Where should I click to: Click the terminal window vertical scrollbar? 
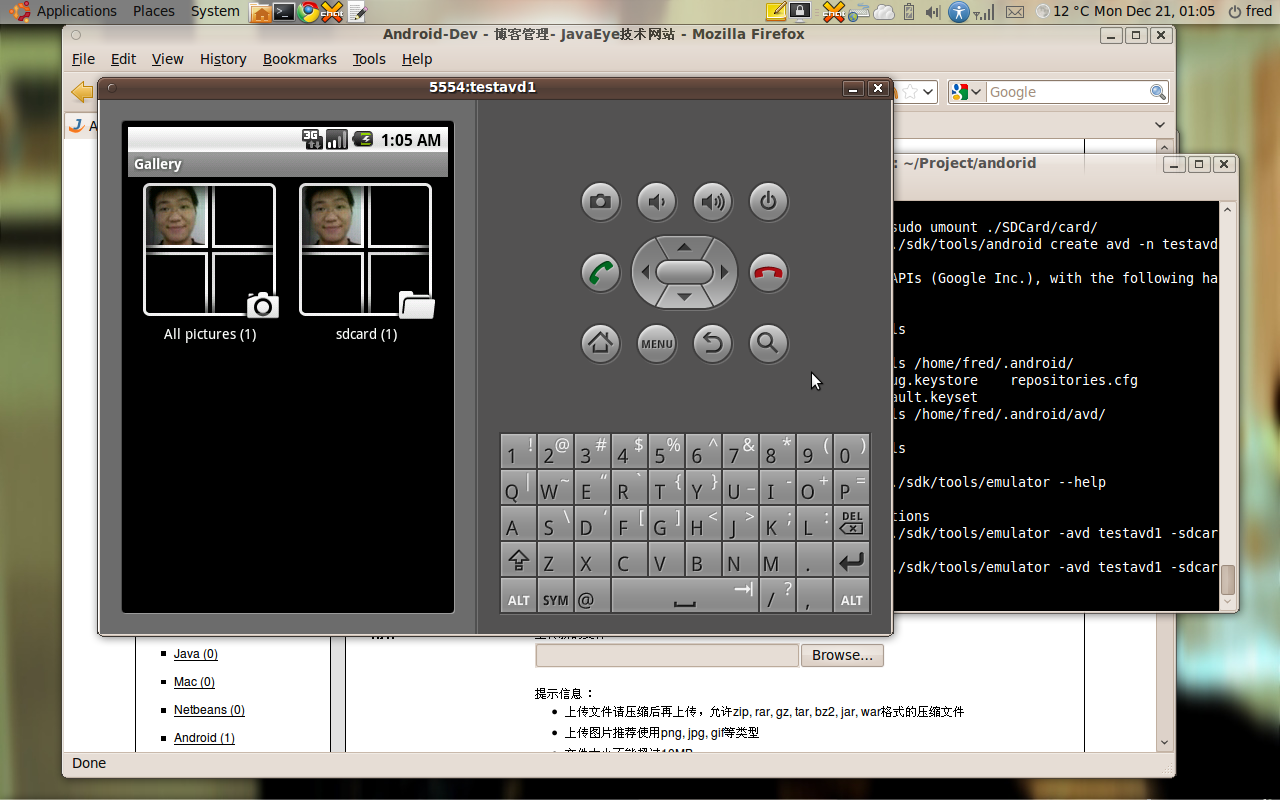[x=1228, y=406]
